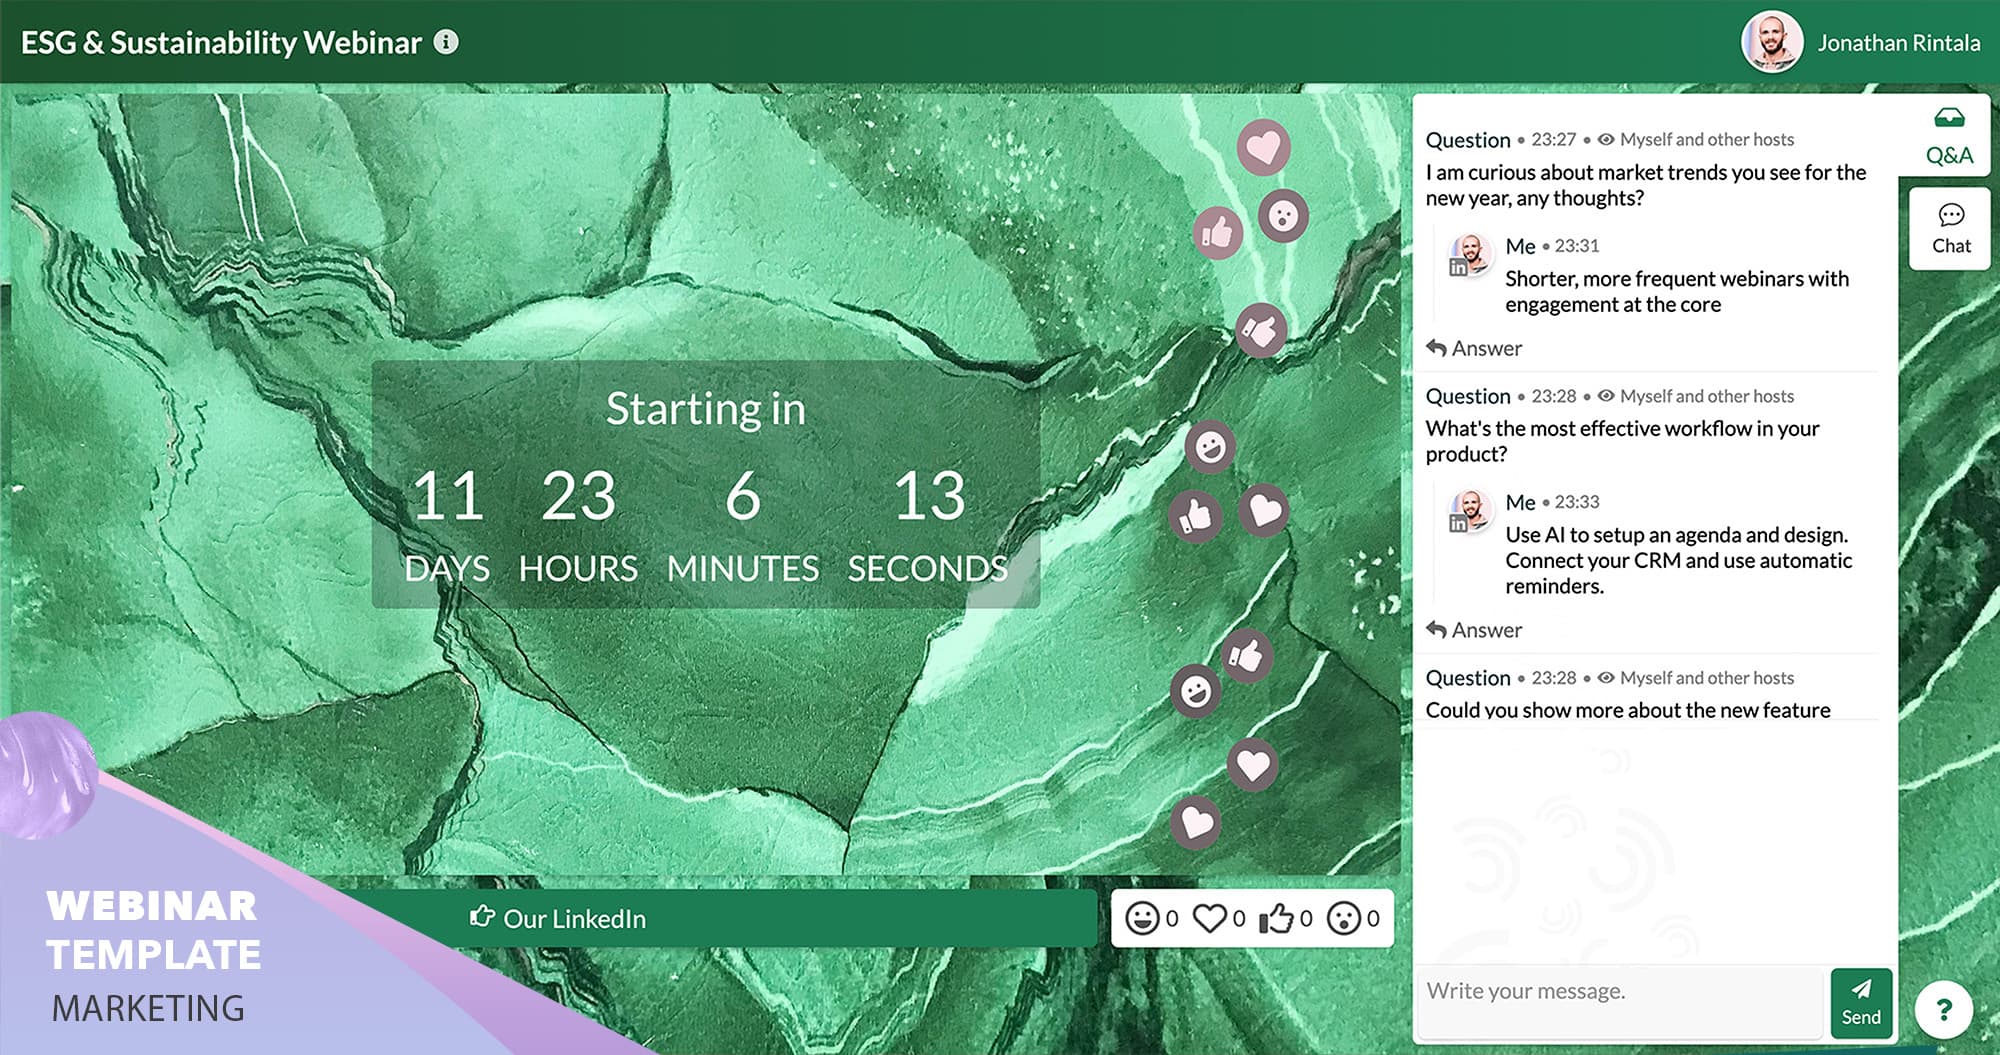This screenshot has height=1055, width=2000.
Task: Send the smiley face reaction
Action: pos(1142,918)
